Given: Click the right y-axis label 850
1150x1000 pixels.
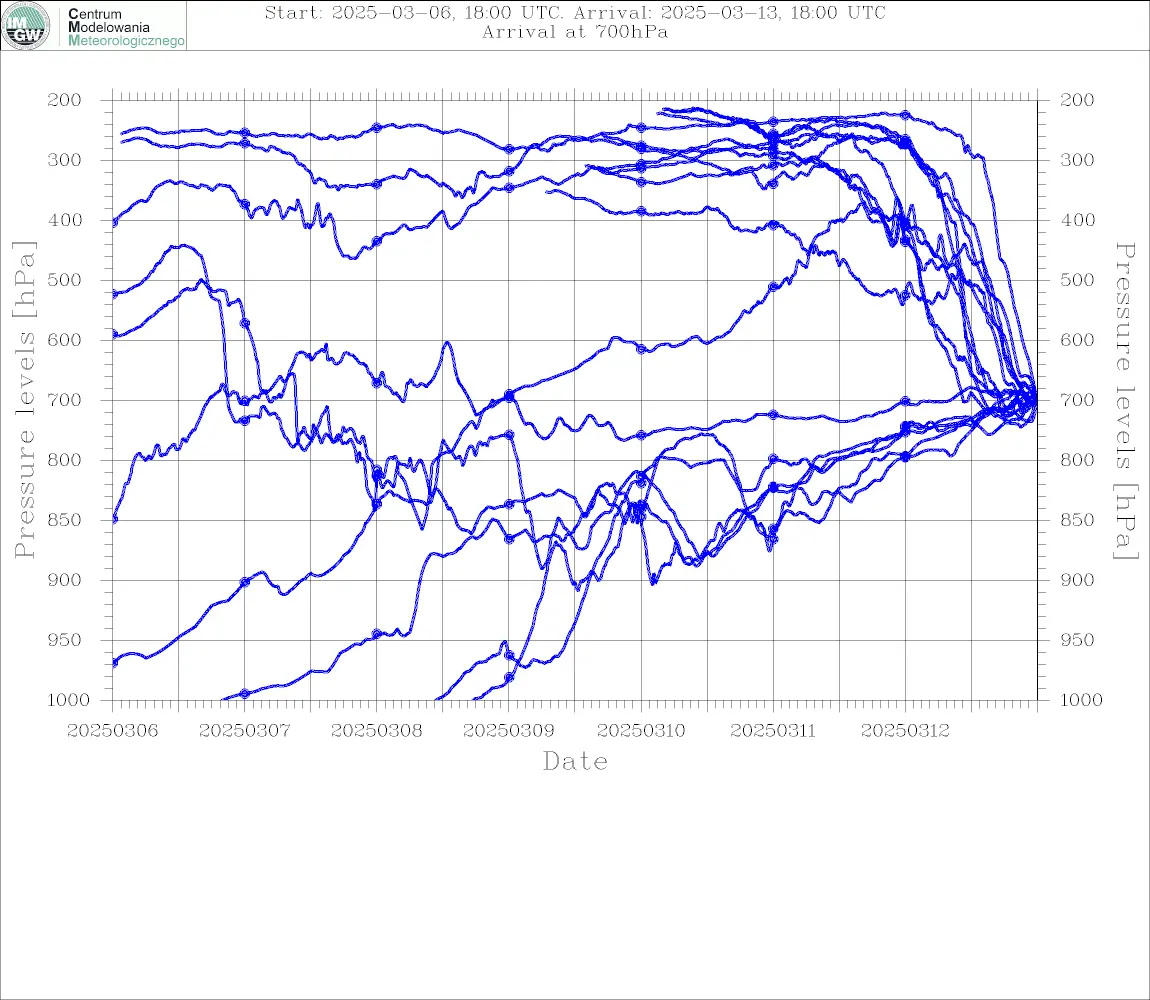Looking at the screenshot, I should point(1077,520).
